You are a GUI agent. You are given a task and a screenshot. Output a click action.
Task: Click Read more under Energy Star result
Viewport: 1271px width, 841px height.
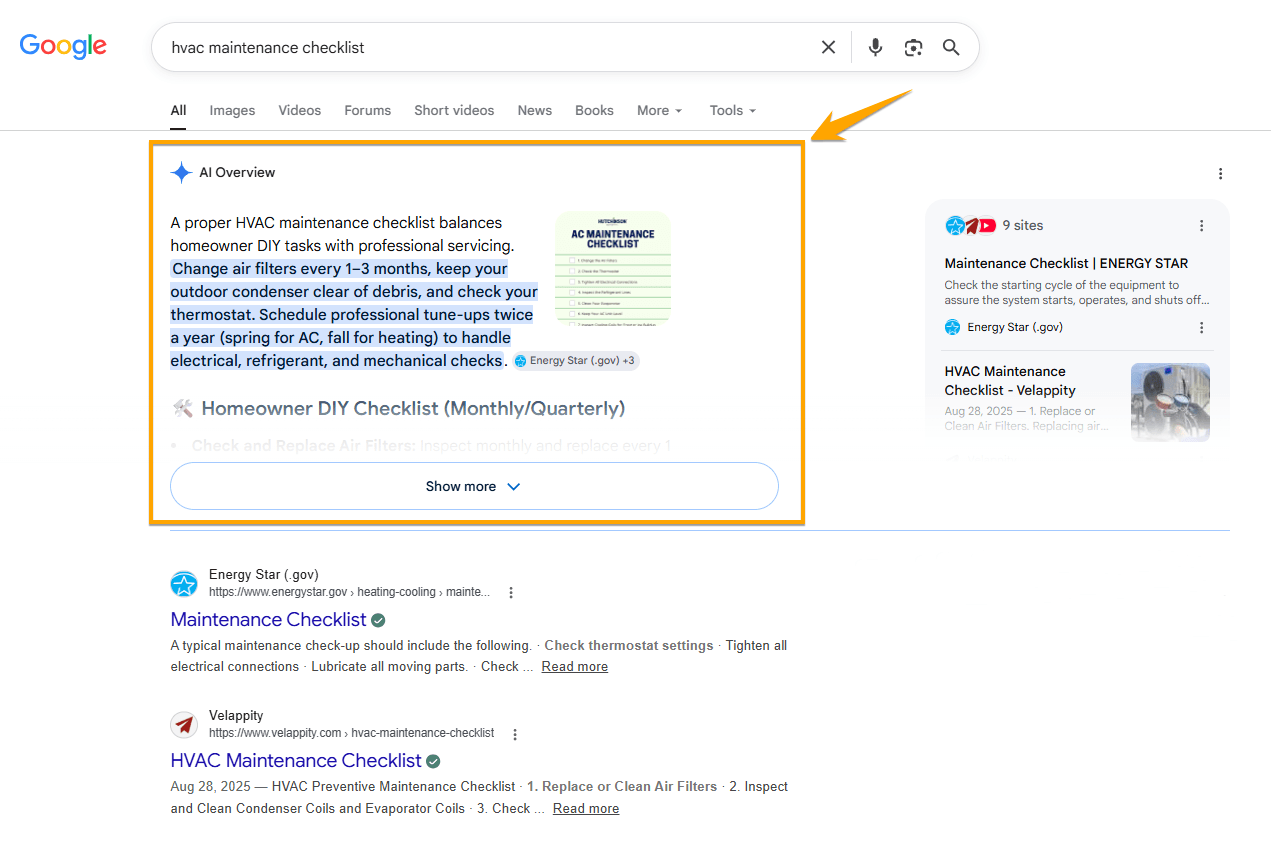point(575,667)
